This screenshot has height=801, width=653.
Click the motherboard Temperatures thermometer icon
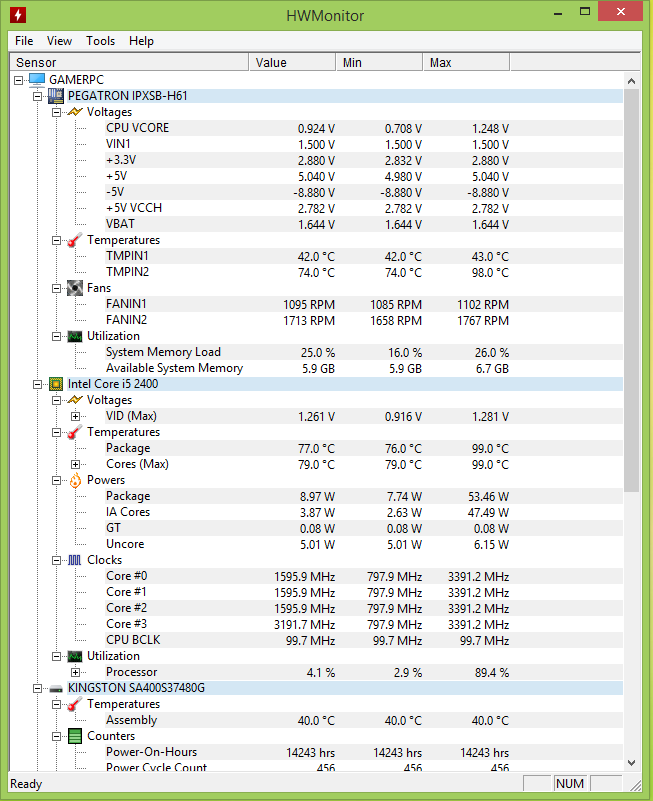[75, 240]
